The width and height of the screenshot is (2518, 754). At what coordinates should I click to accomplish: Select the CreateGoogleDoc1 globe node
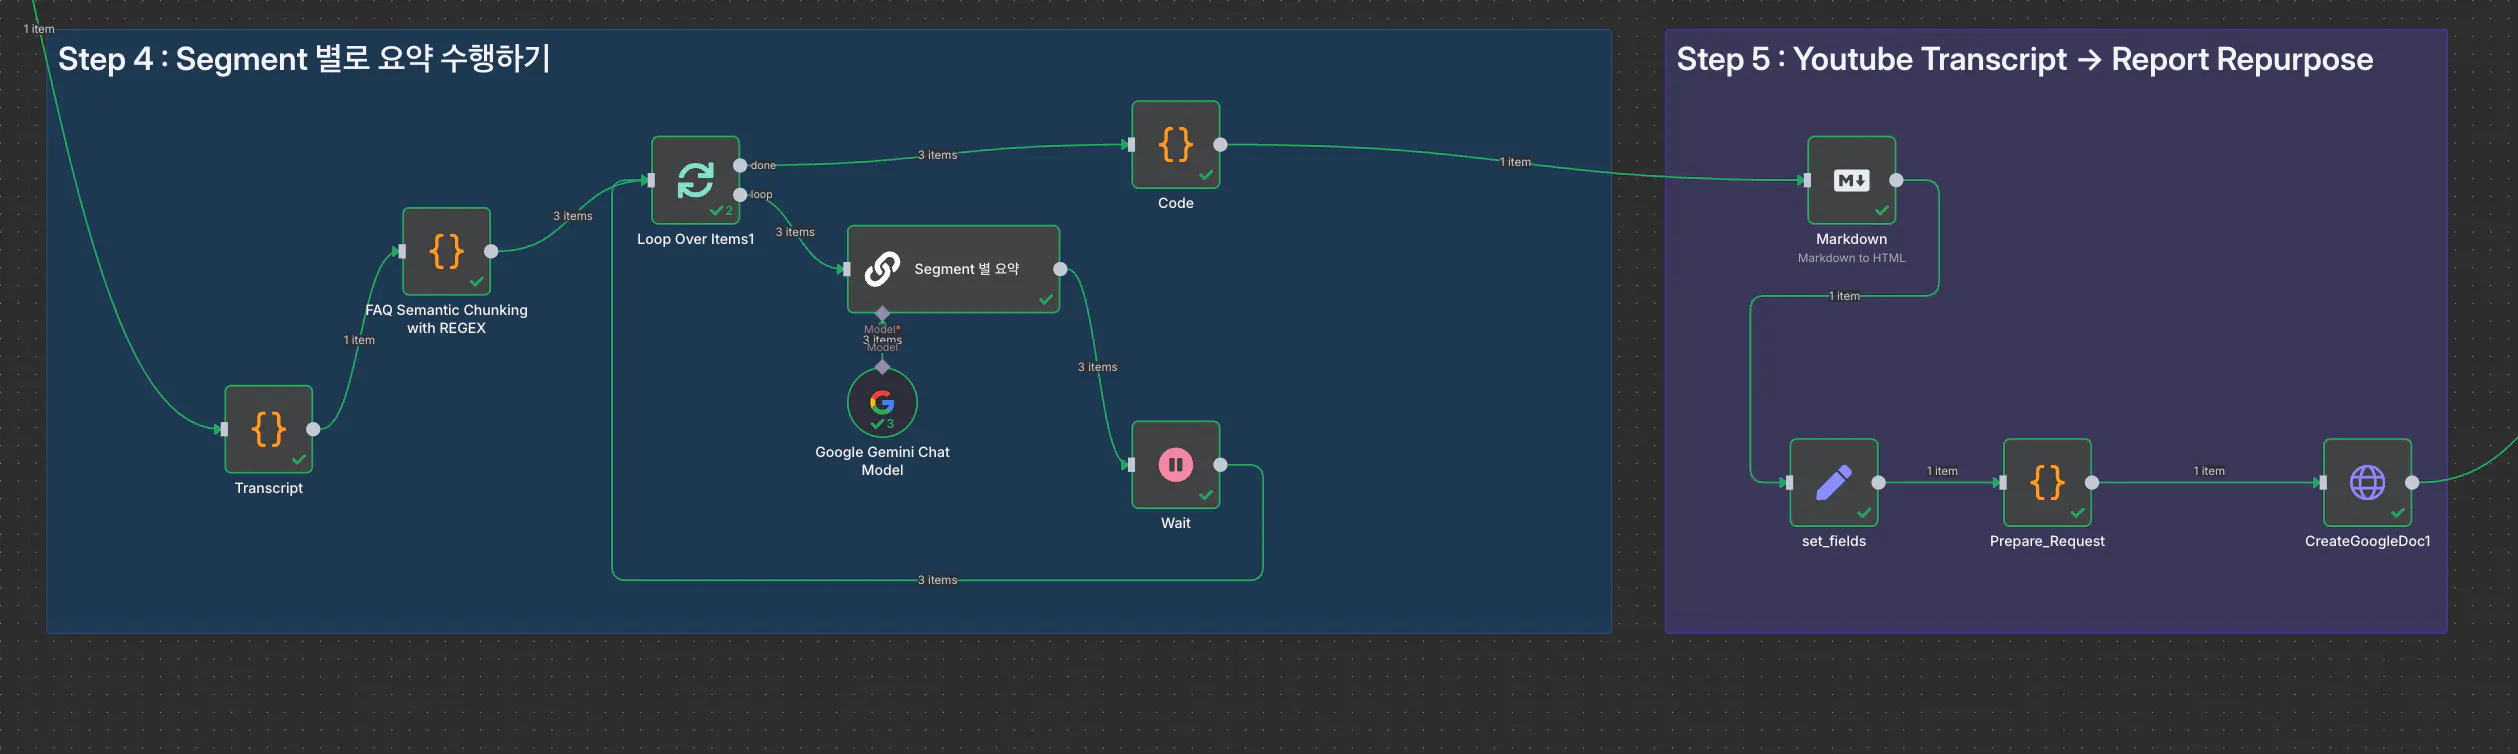2367,483
